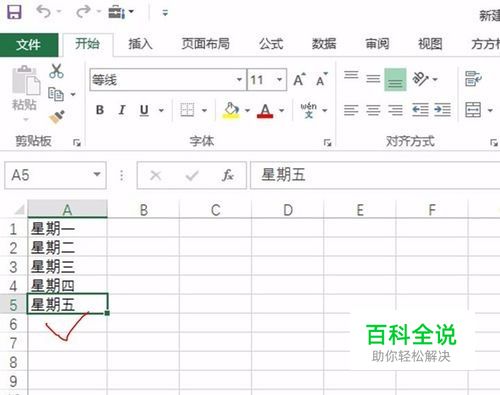Click the briefcase icon in quick access toolbar
The width and height of the screenshot is (500, 395).
coord(117,13)
